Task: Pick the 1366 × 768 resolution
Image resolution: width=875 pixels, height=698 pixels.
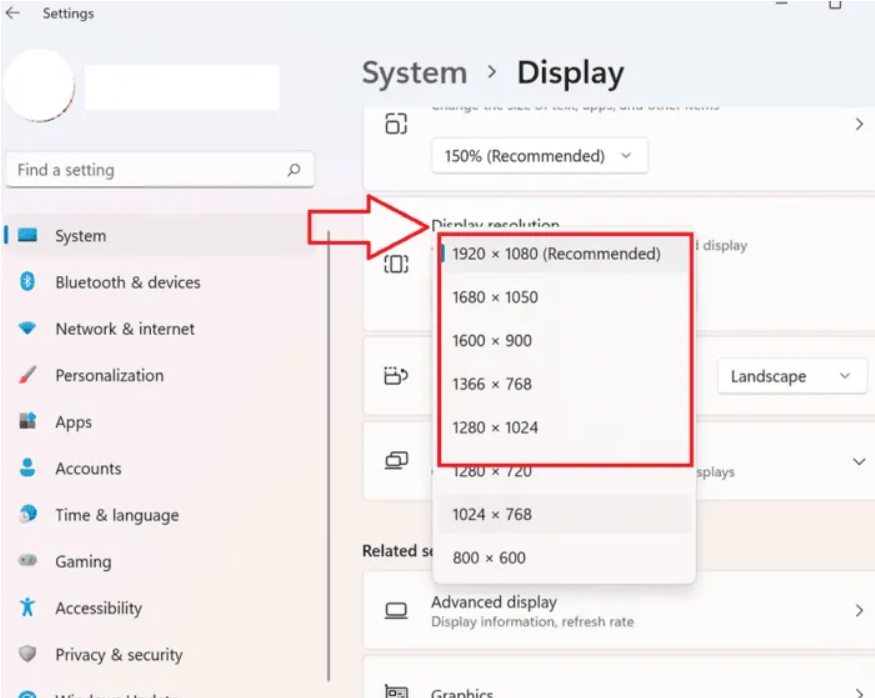Action: (492, 384)
